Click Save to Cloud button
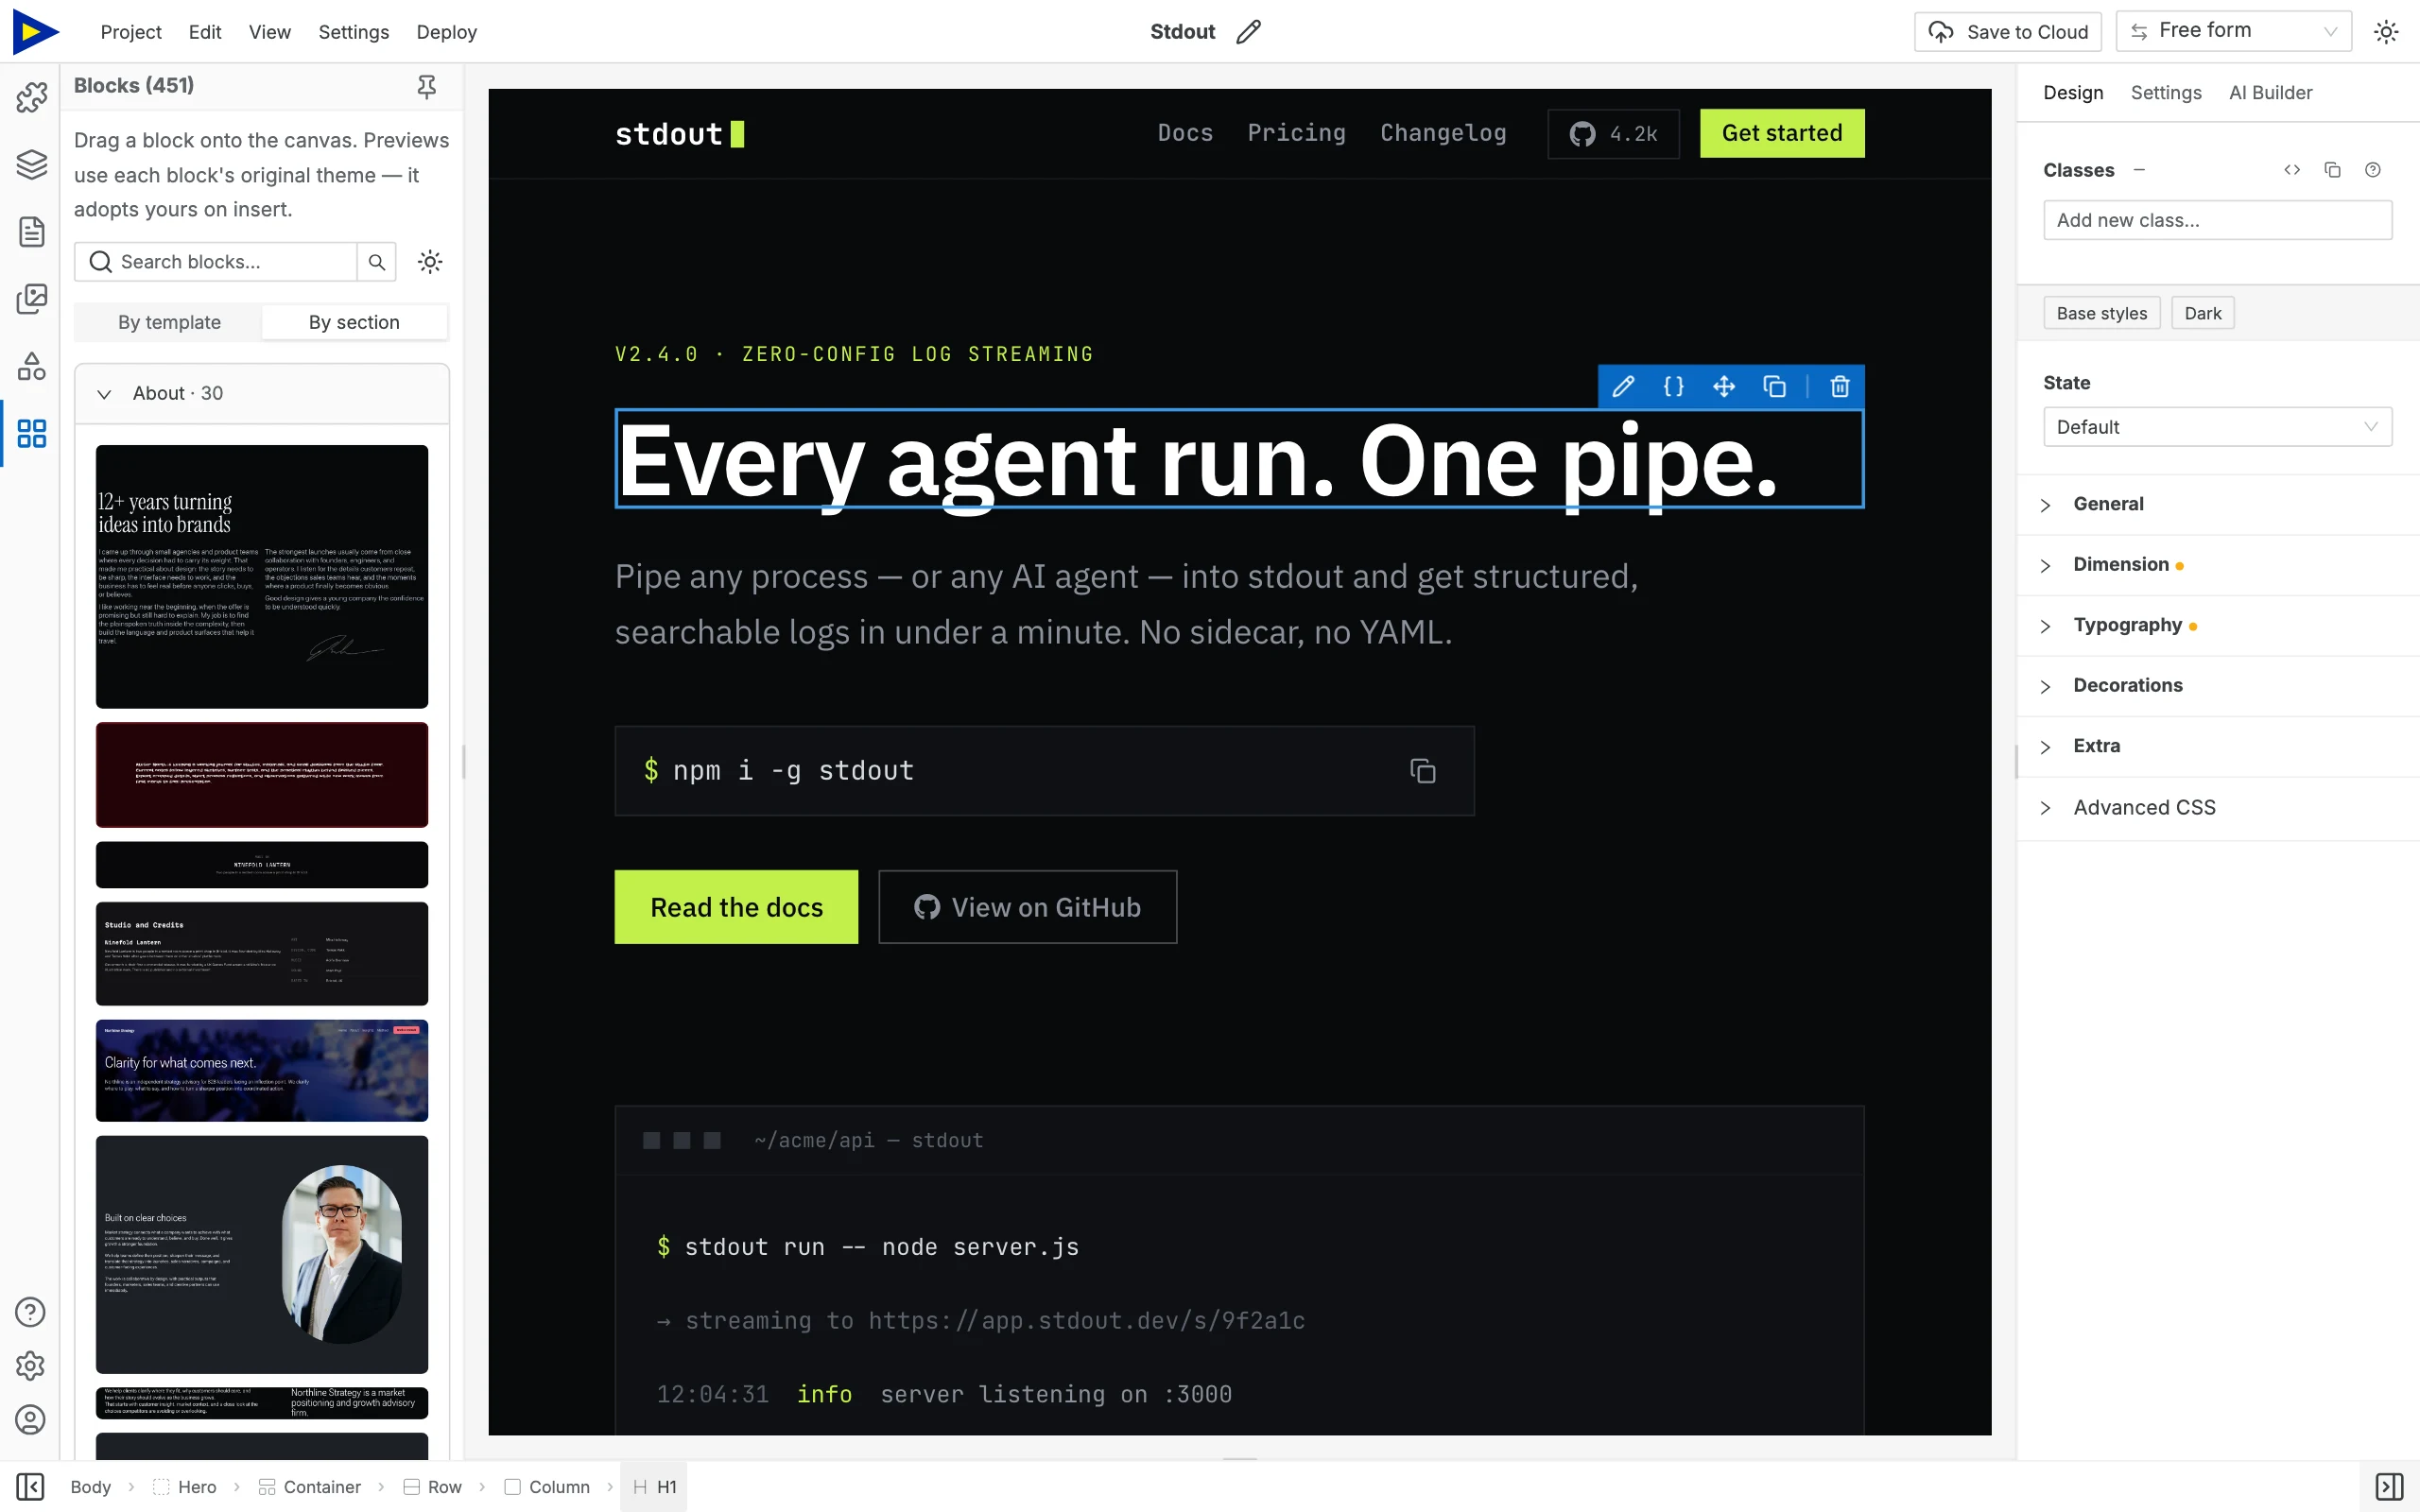Screen dimensions: 2420x1512 pos(2008,32)
